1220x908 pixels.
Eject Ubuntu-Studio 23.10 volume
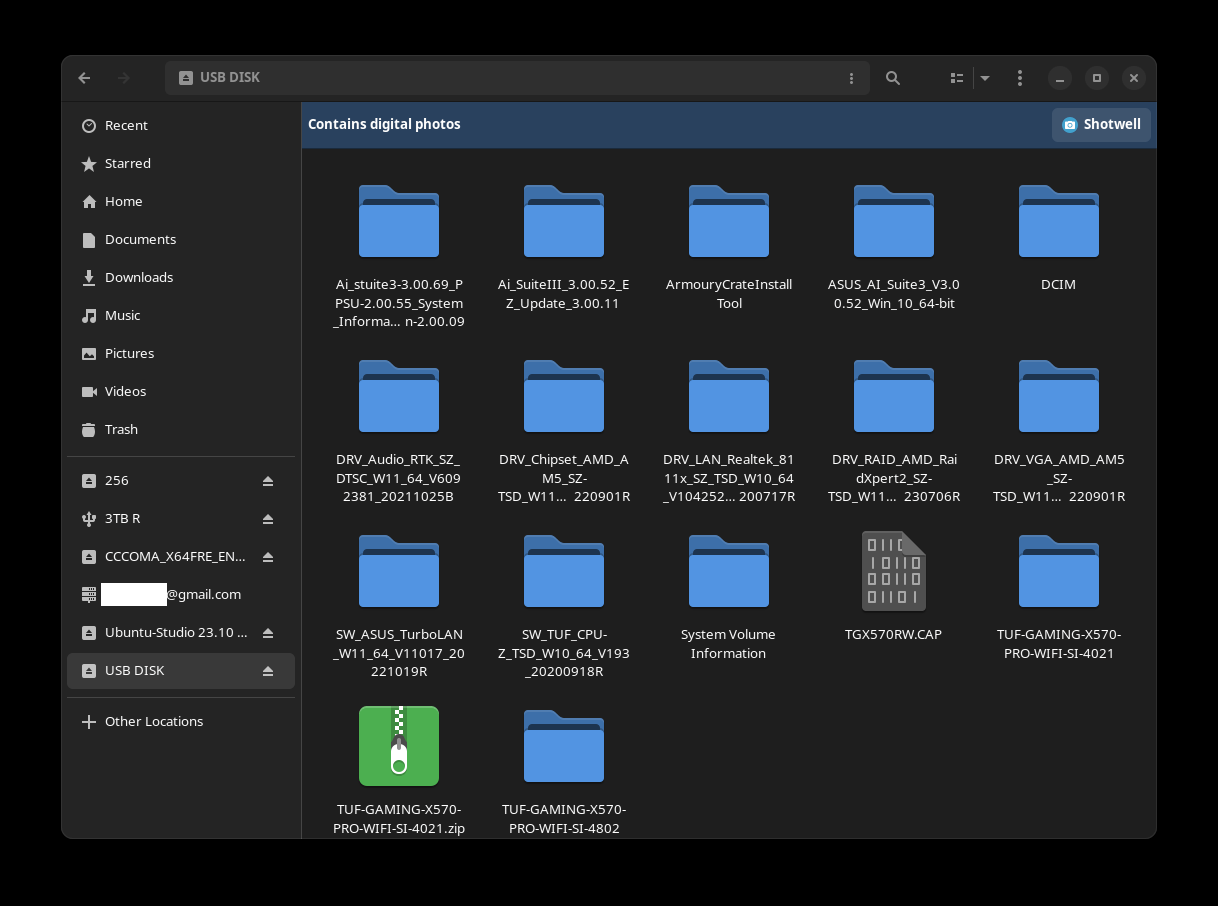tap(268, 633)
